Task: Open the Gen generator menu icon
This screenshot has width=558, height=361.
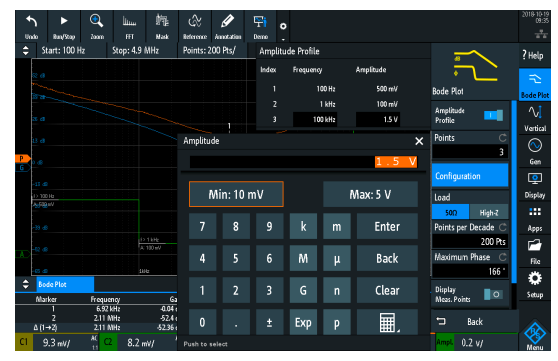Action: pyautogui.click(x=535, y=146)
